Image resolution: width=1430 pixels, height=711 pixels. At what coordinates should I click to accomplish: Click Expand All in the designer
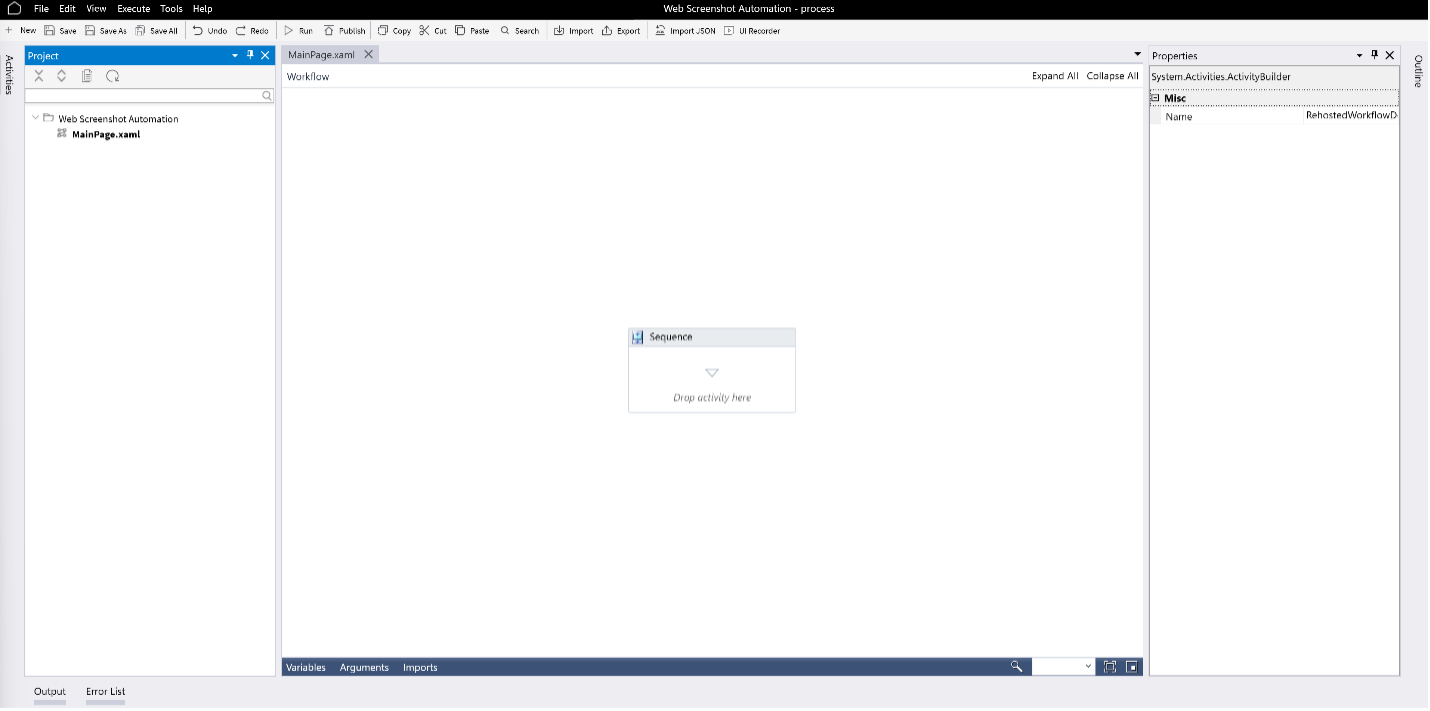tap(1055, 76)
